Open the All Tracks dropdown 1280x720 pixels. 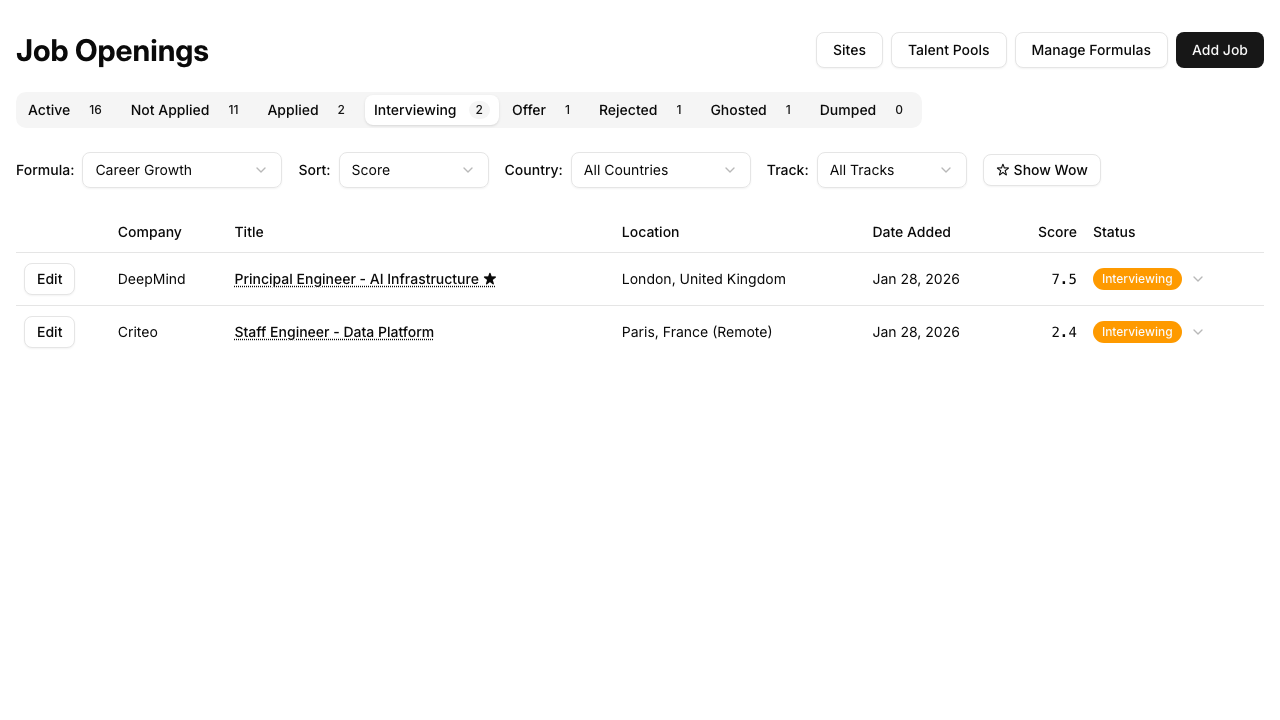(891, 170)
